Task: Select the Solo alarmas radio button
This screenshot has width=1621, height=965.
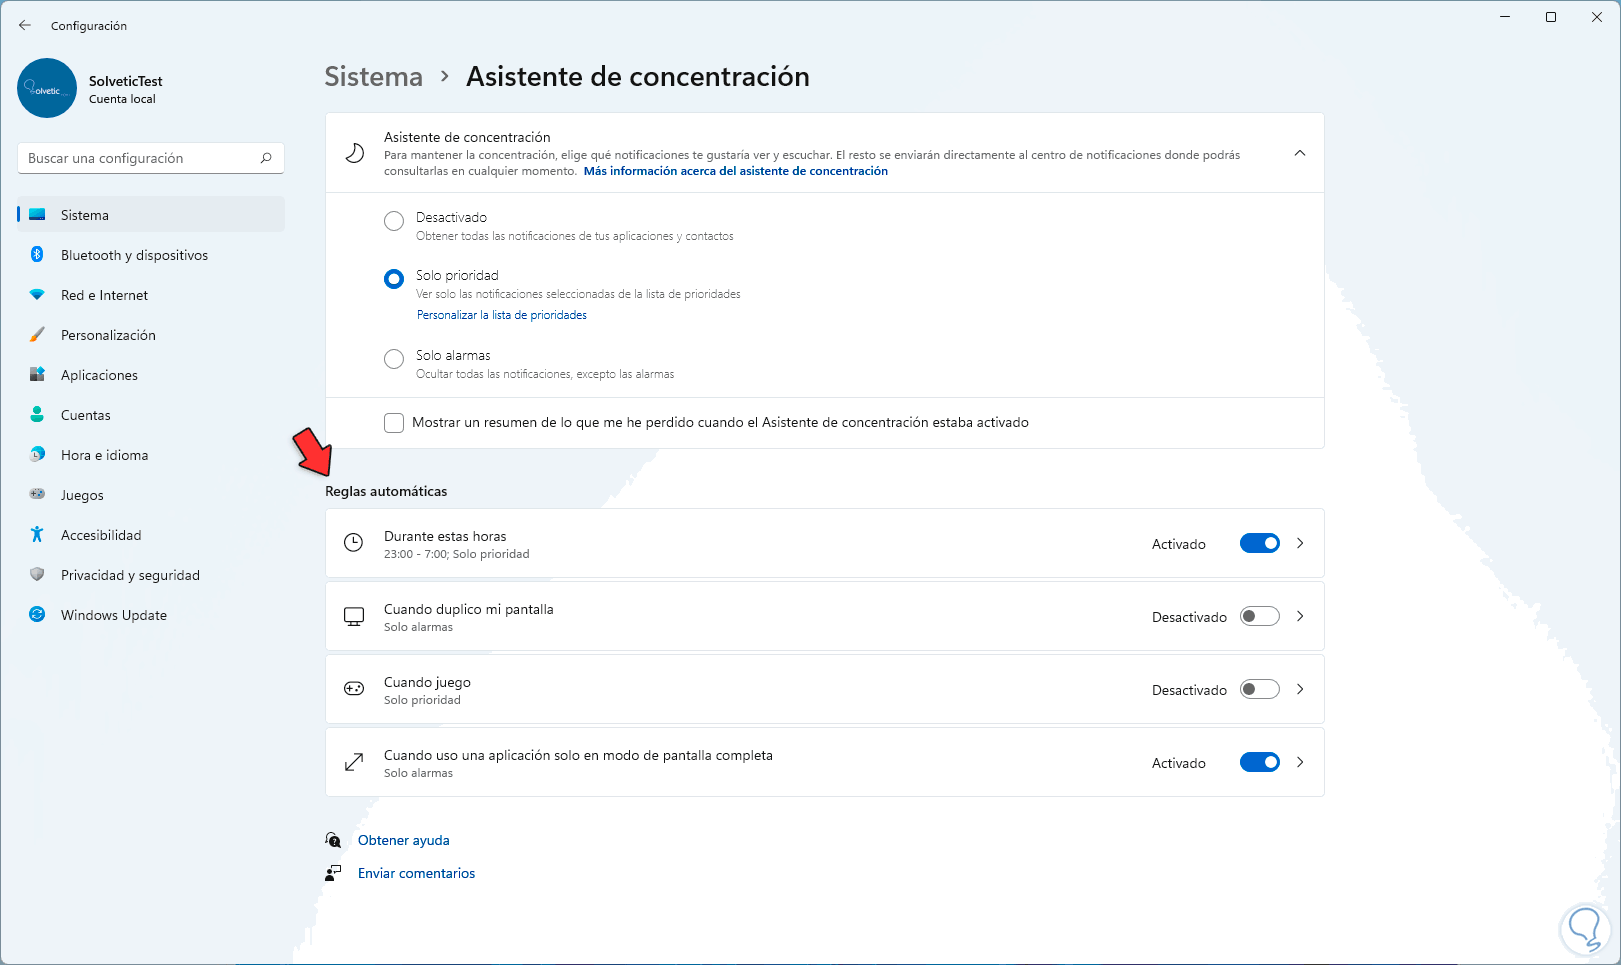Action: click(x=394, y=359)
